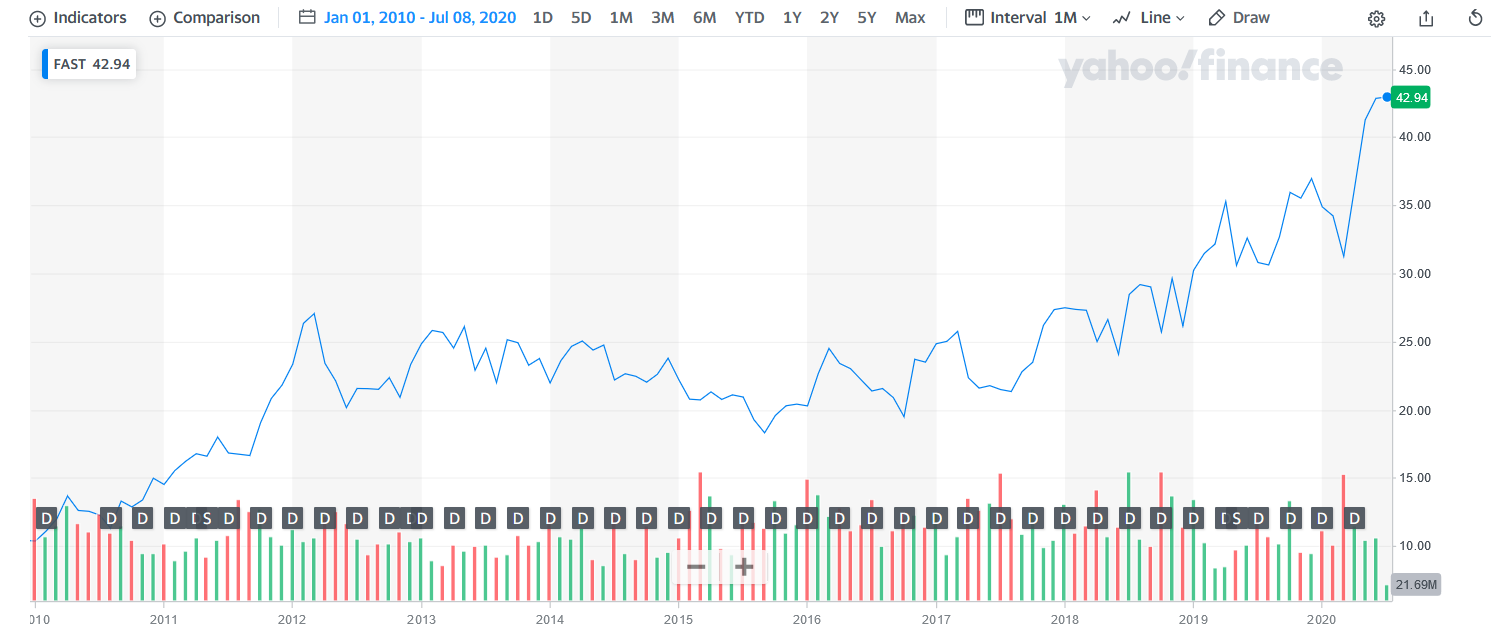Image resolution: width=1491 pixels, height=640 pixels.
Task: Select the 5Y time range
Action: point(866,18)
